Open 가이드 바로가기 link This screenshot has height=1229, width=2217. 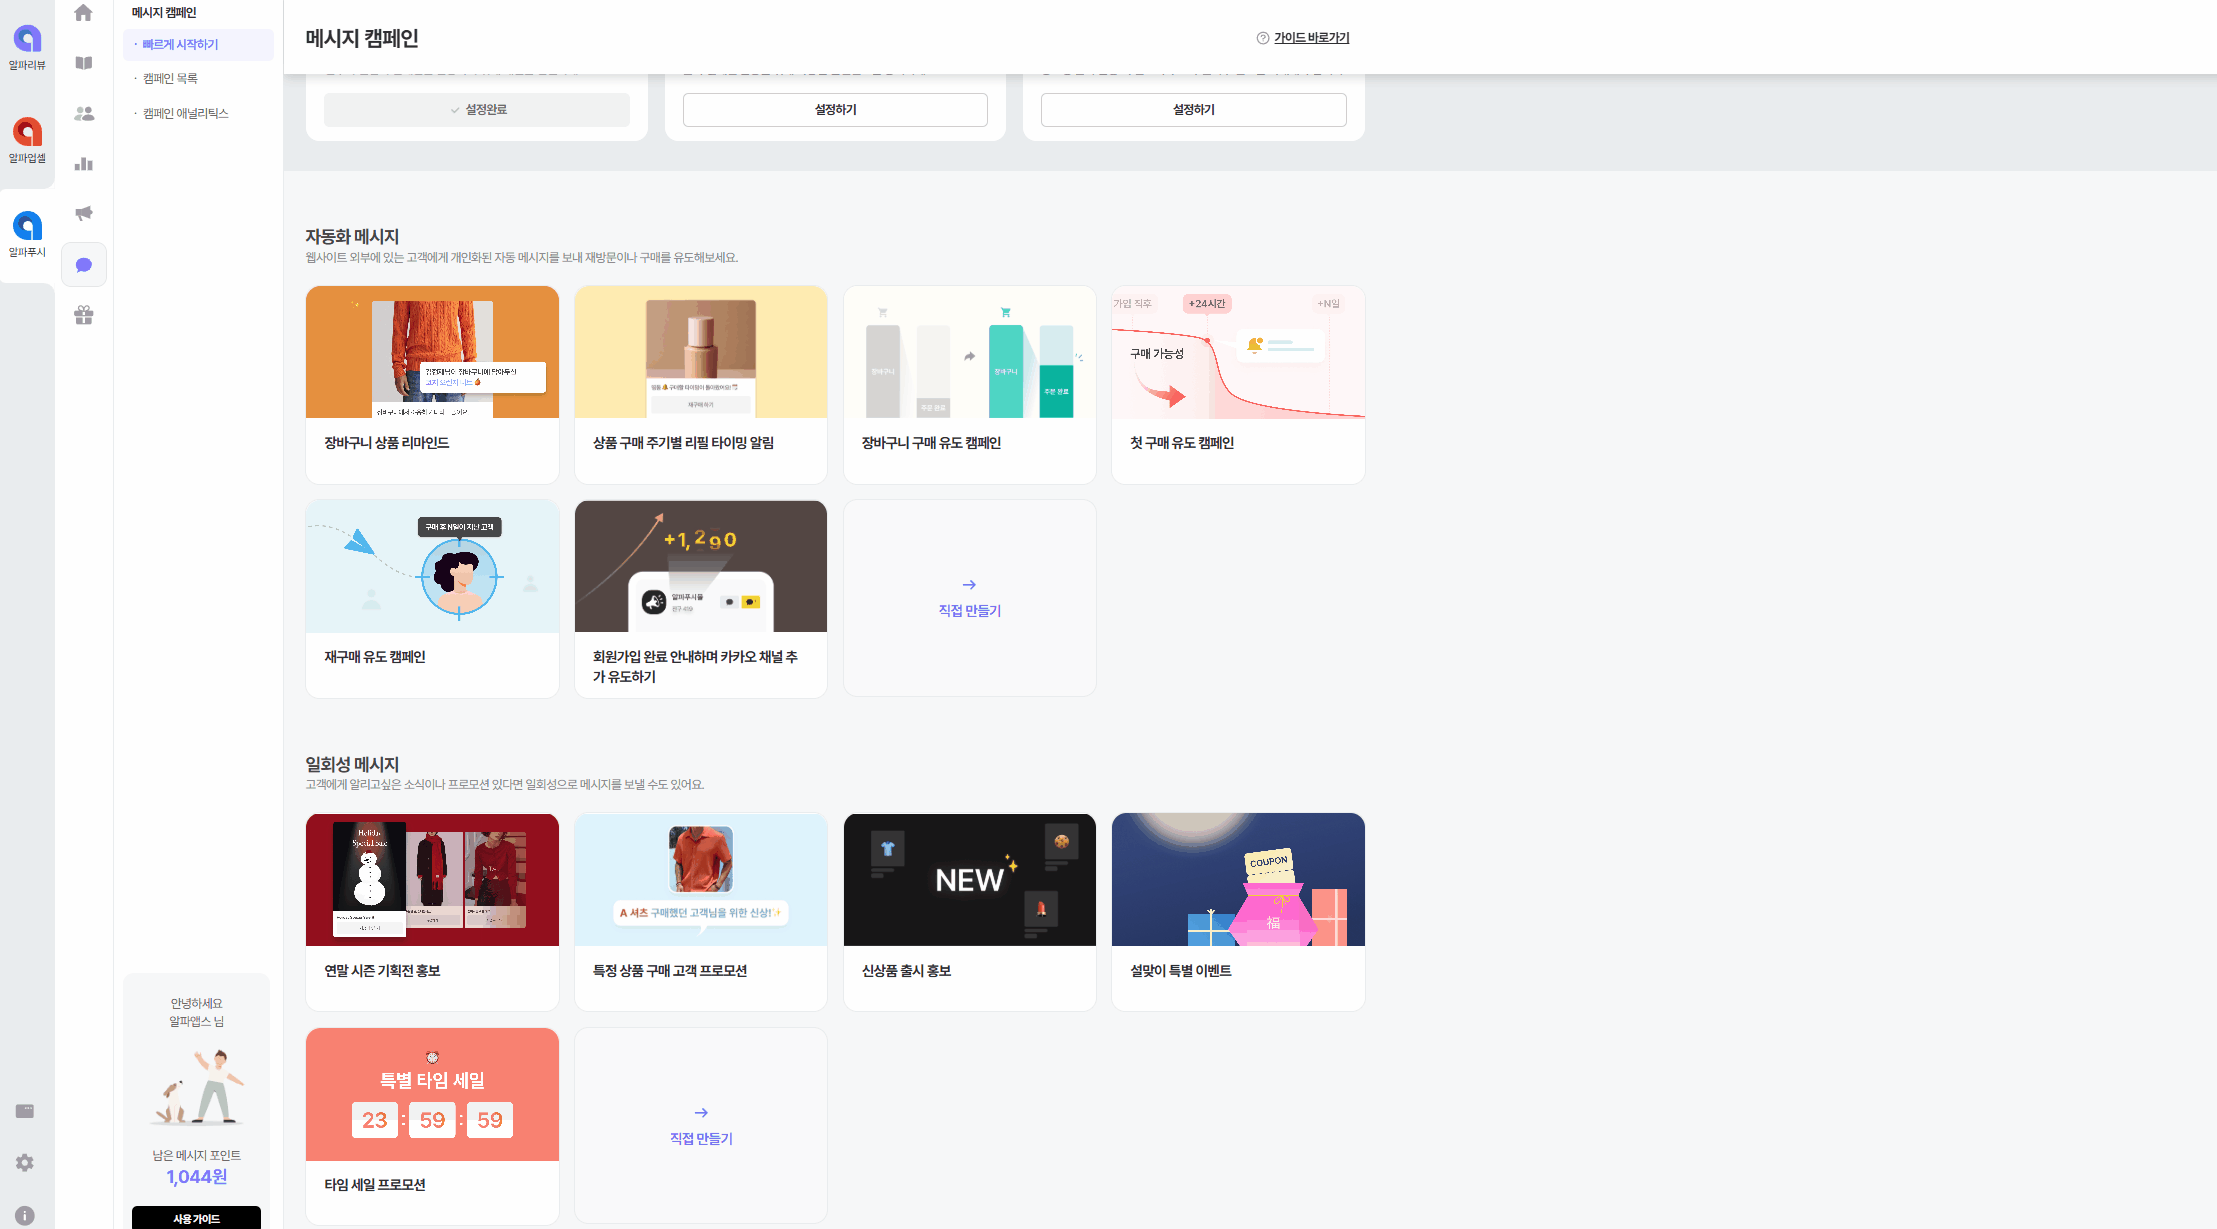click(1311, 38)
